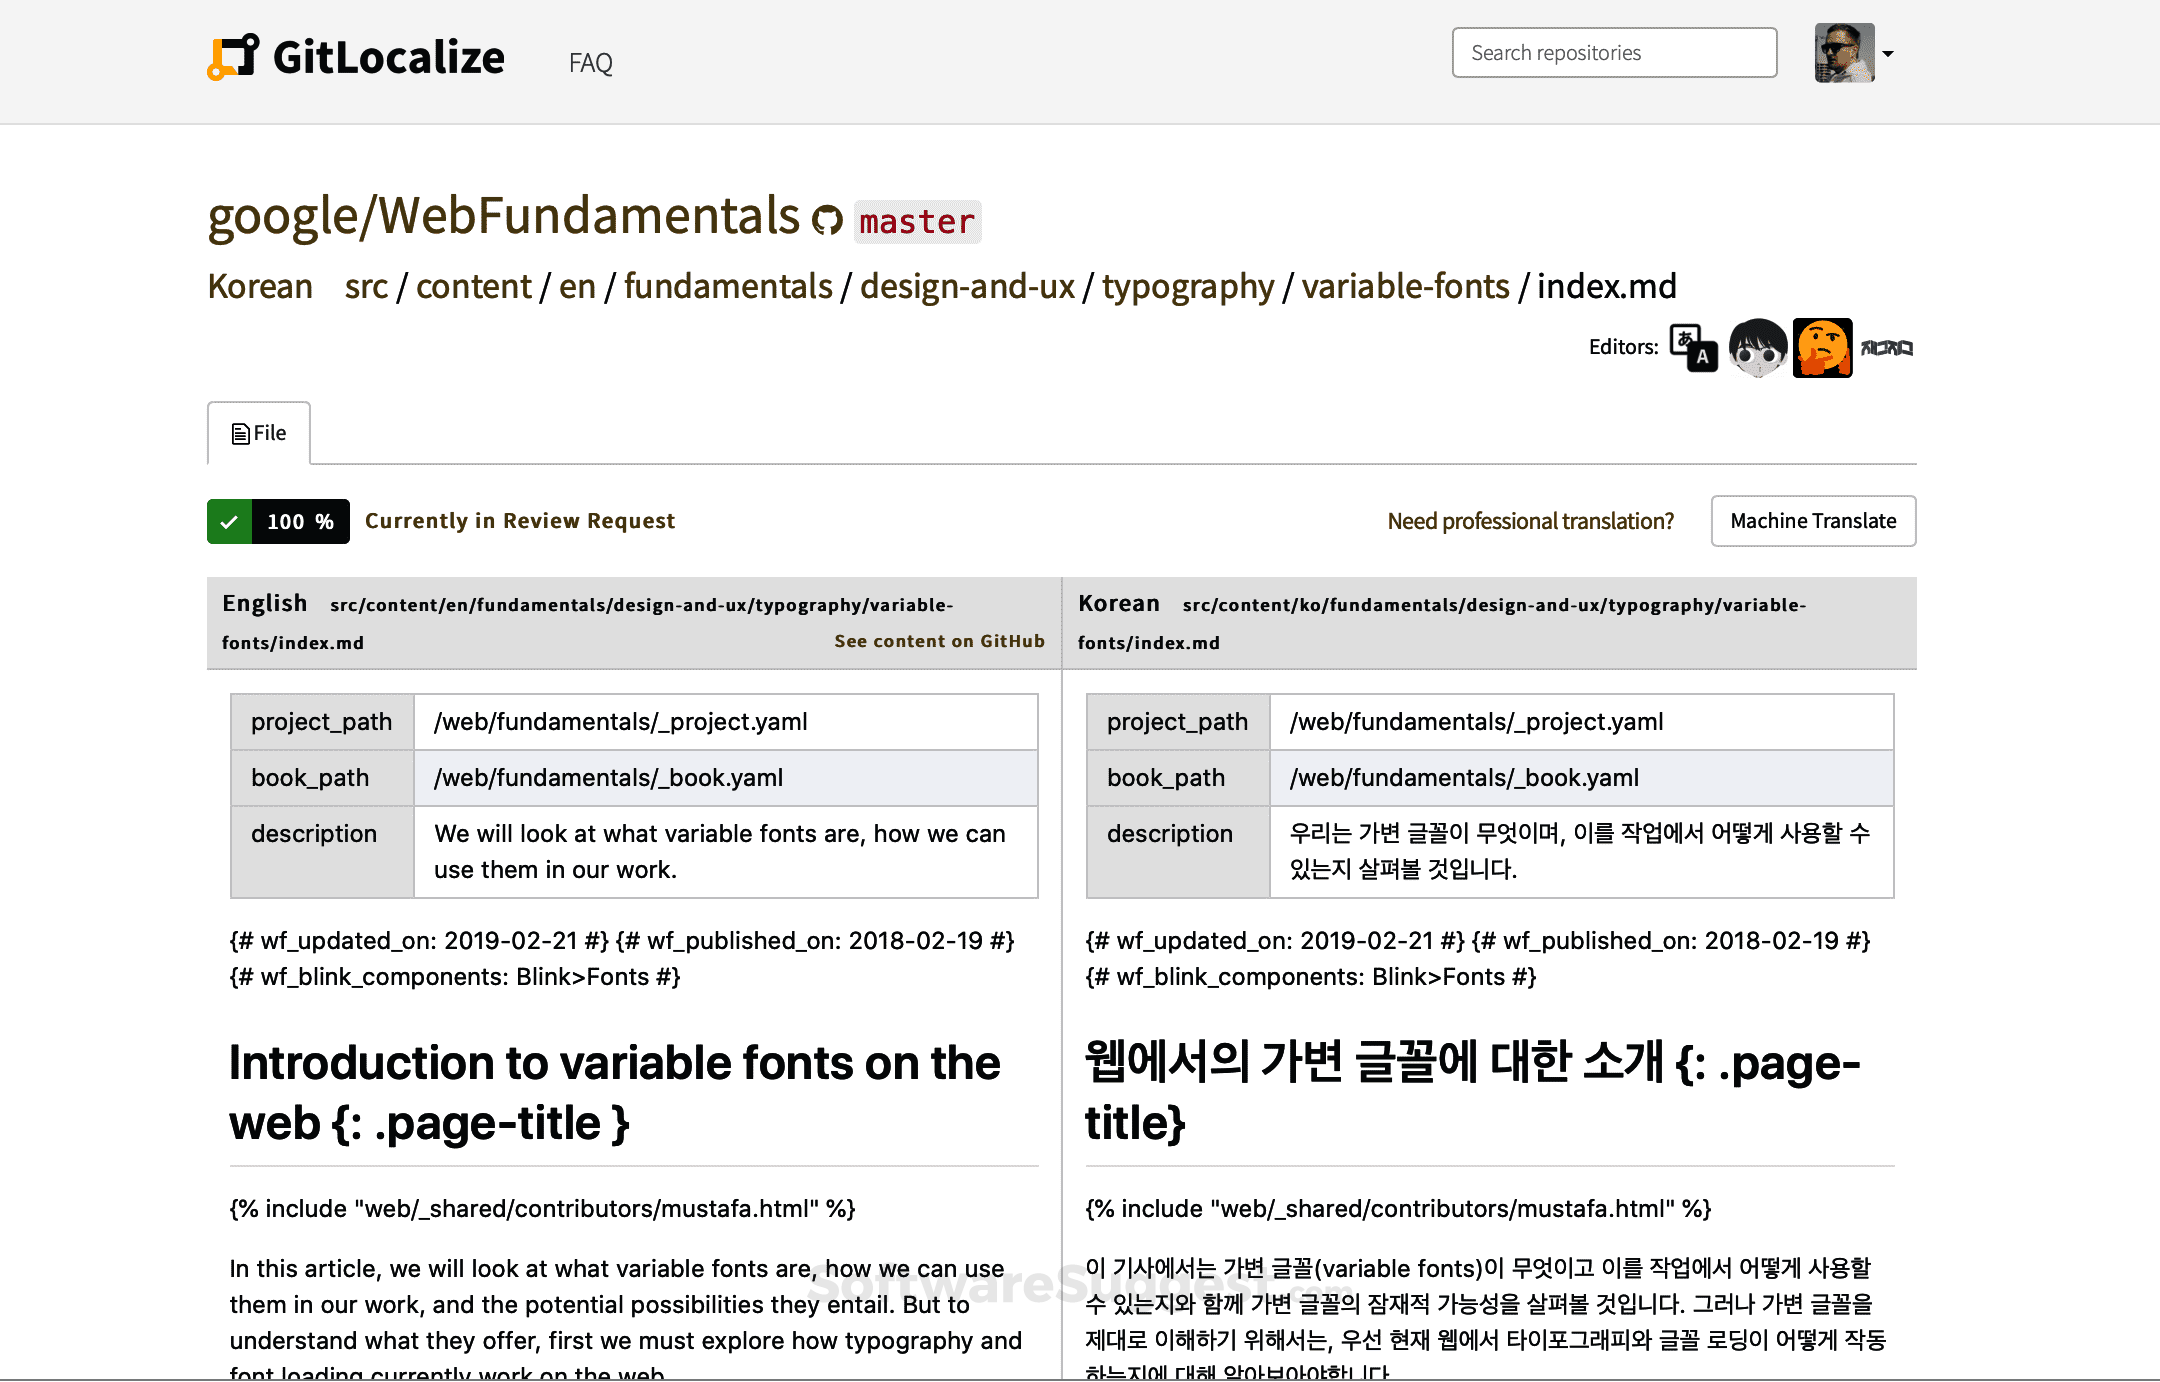The width and height of the screenshot is (2160, 1382).
Task: Select the fundamentals breadcrumb link
Action: 727,287
